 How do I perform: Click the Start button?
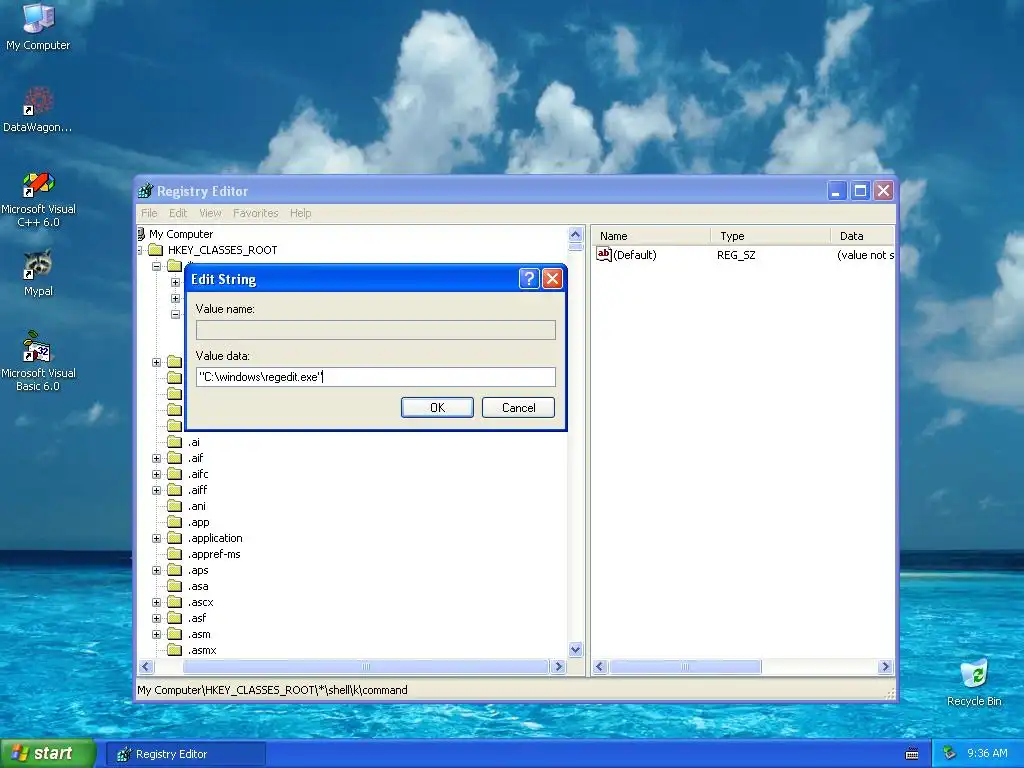tap(48, 754)
